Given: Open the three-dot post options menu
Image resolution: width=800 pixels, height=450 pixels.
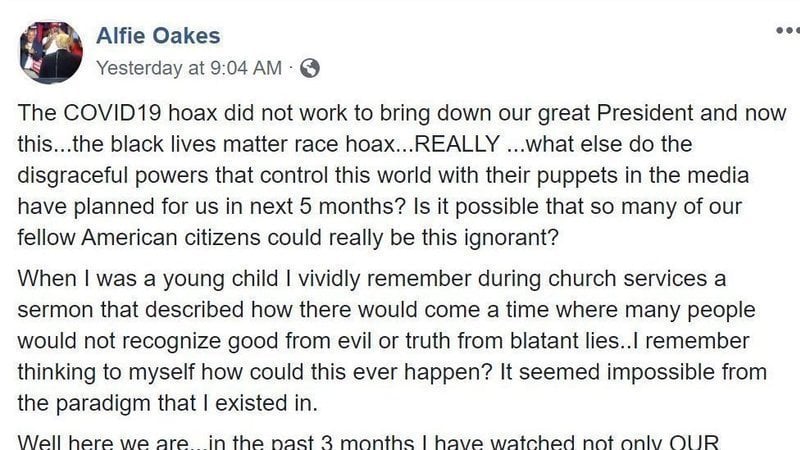Looking at the screenshot, I should (x=788, y=31).
